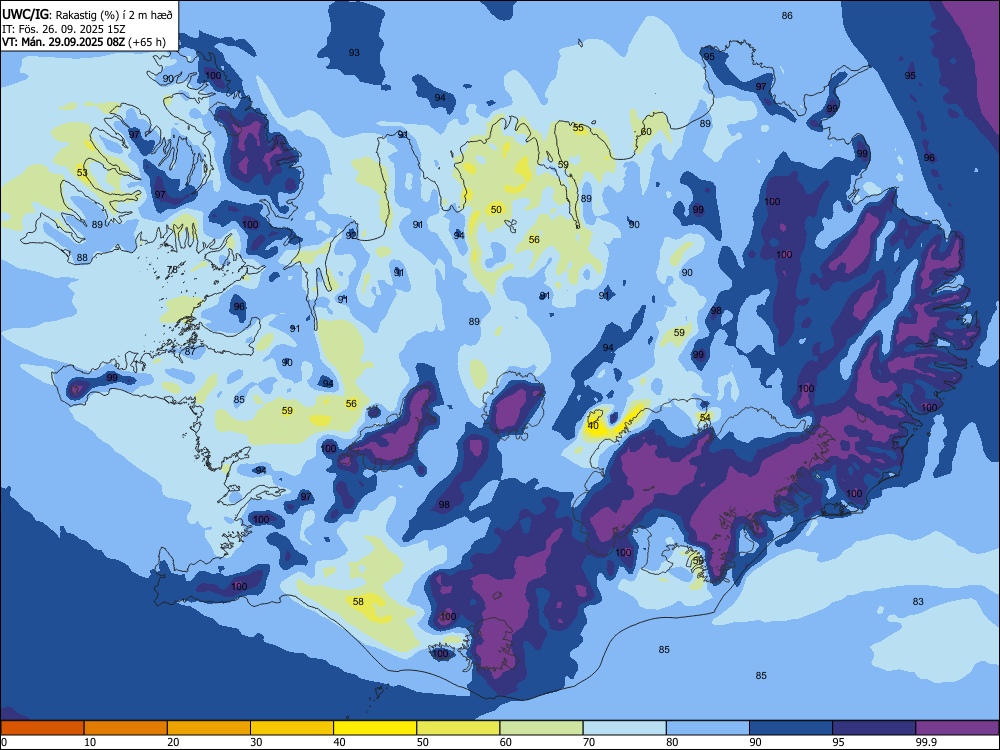This screenshot has height=750, width=1000.
Task: Select the amber 20–30 legend swatch
Action: (x=209, y=728)
